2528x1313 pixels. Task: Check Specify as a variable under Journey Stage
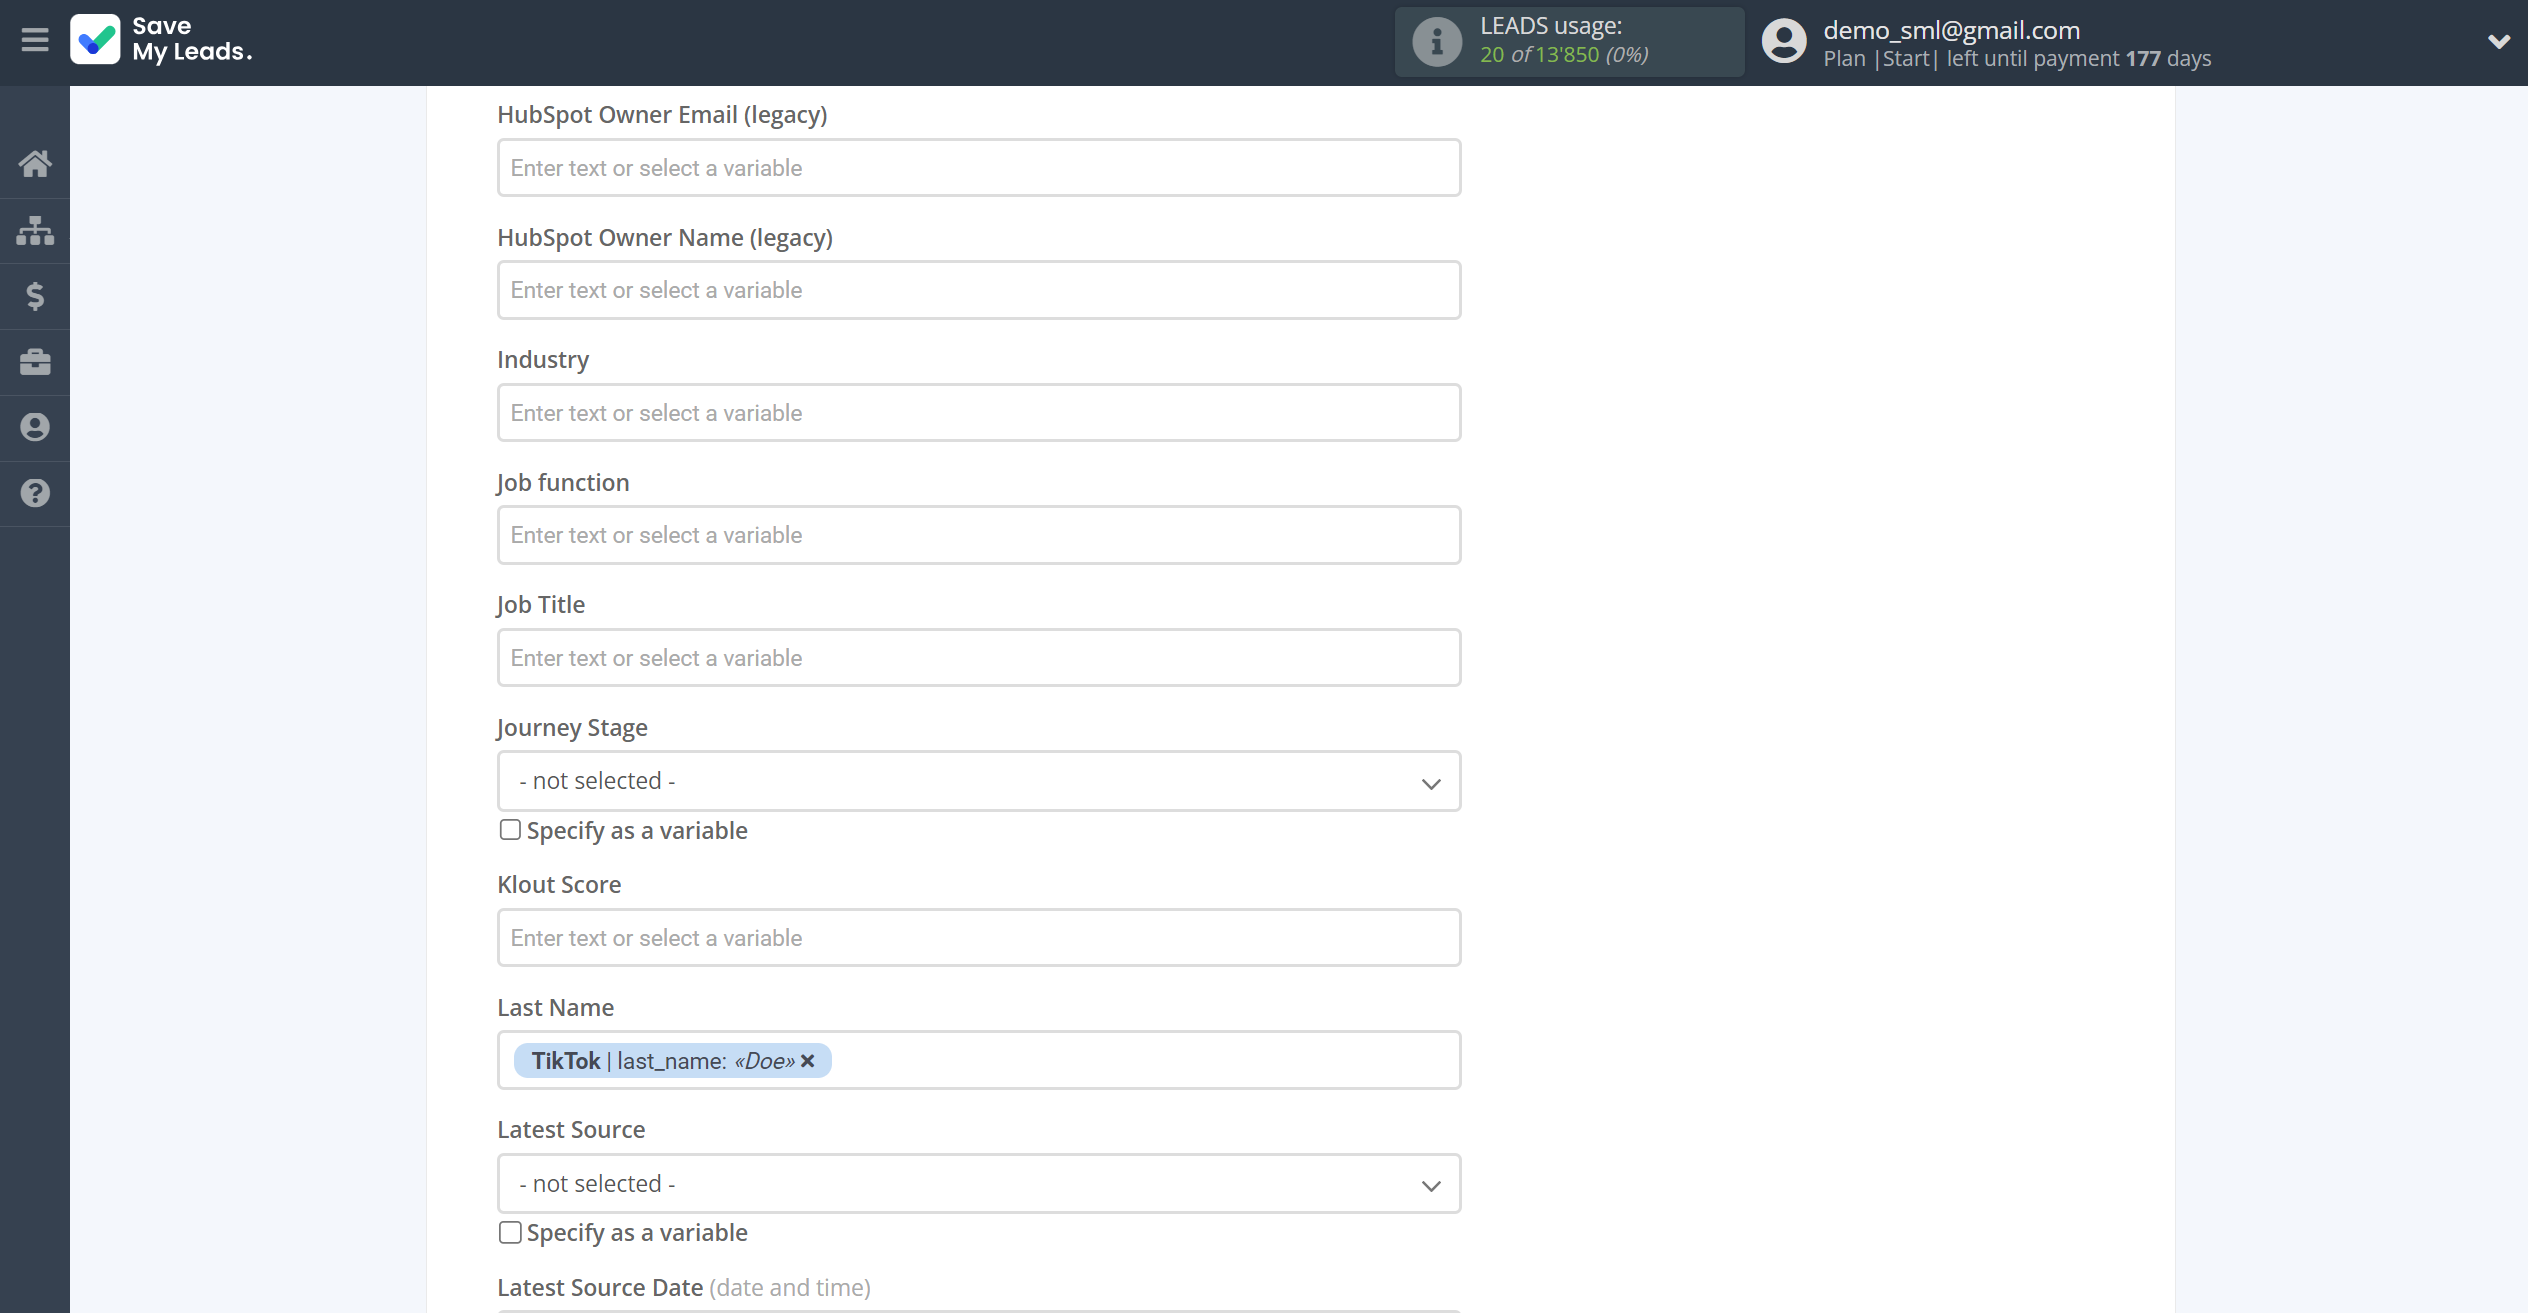[510, 830]
